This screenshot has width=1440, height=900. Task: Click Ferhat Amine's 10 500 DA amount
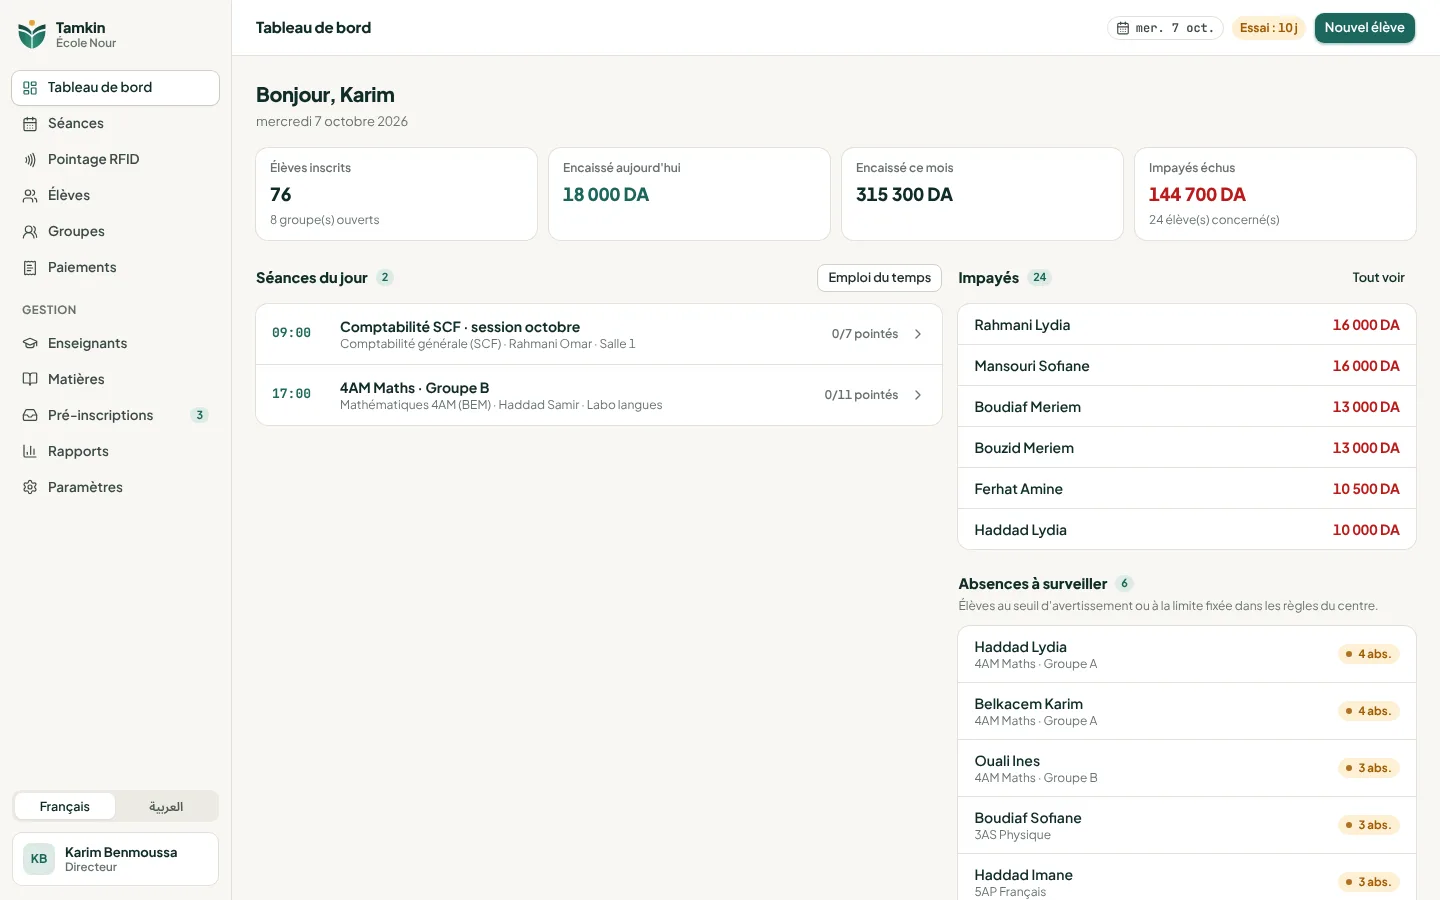1366,489
